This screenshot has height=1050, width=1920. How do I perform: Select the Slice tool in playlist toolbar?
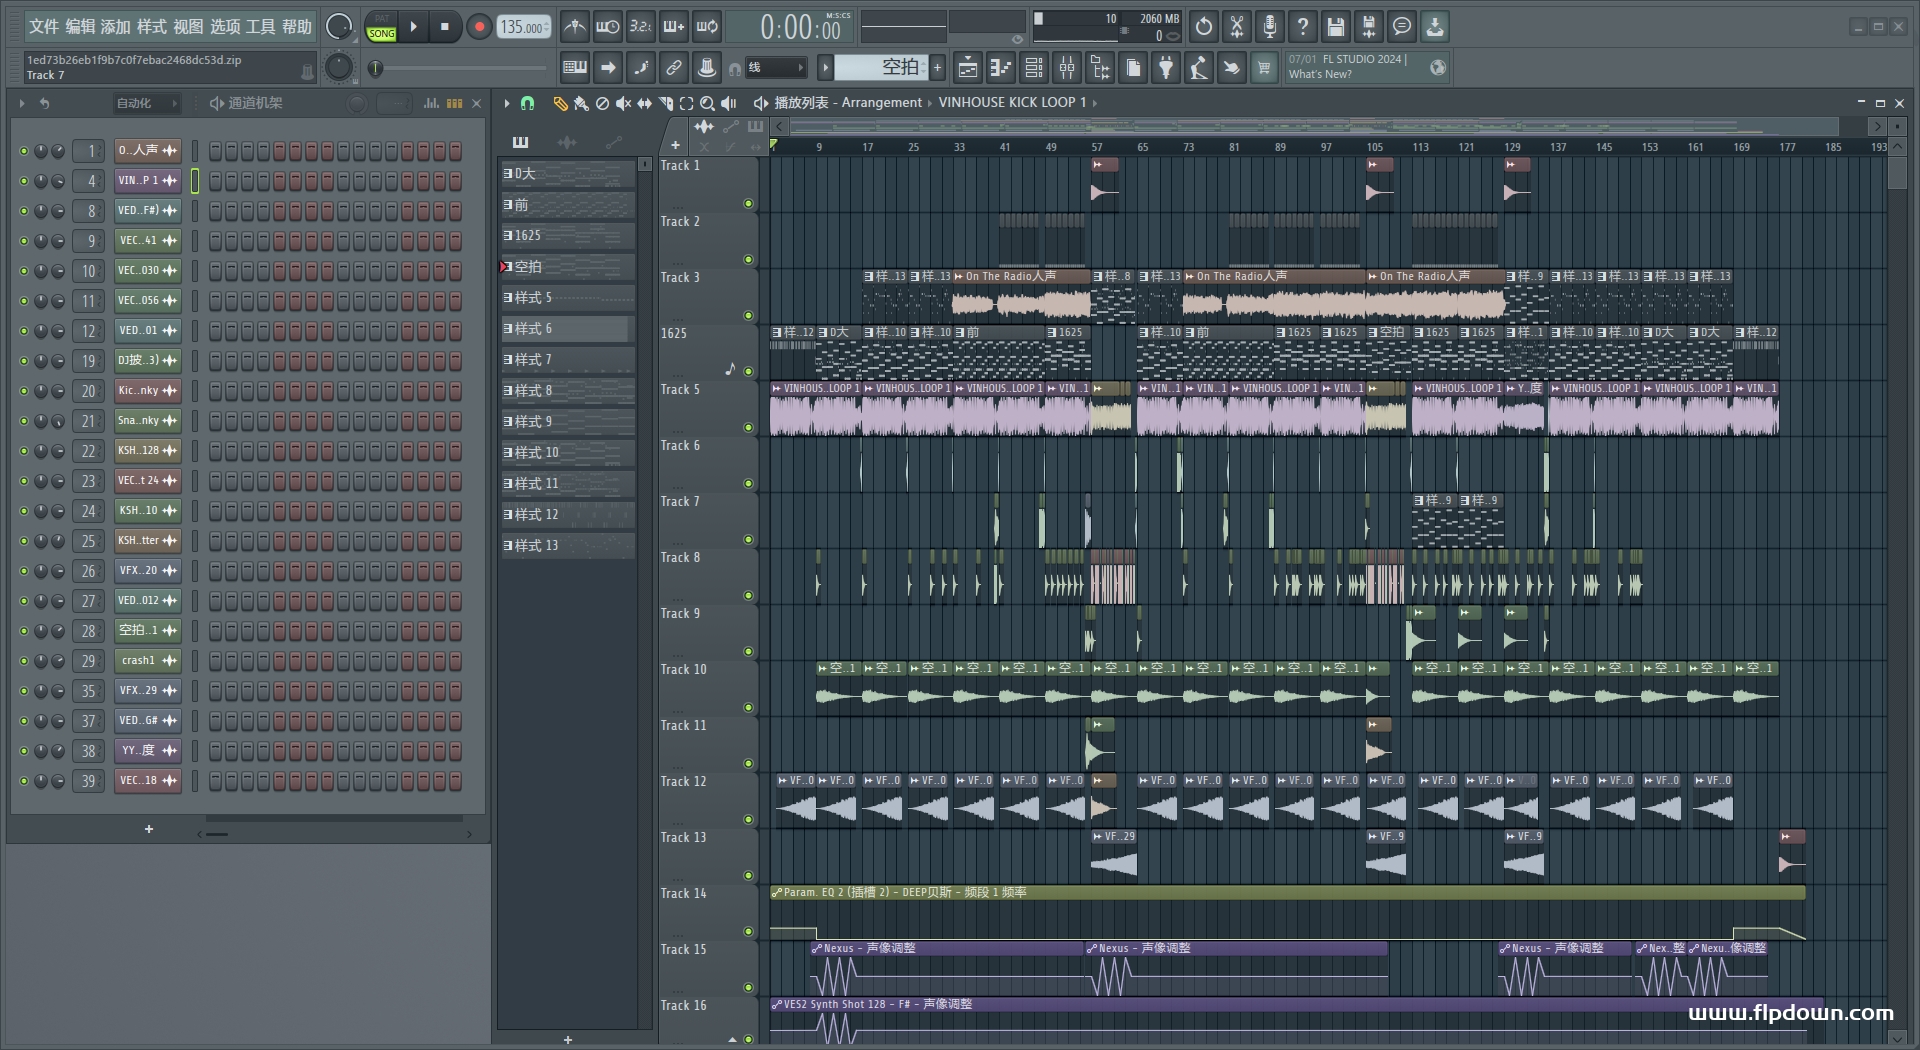tap(665, 103)
